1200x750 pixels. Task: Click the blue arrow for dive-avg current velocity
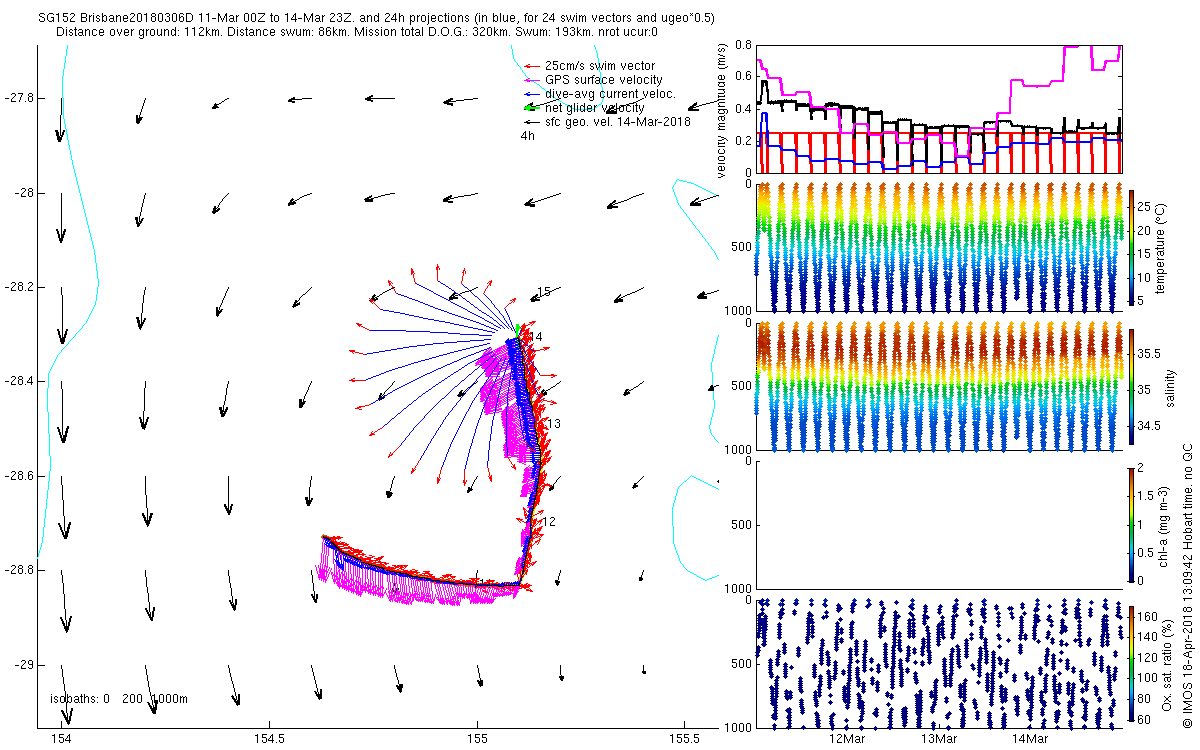click(530, 94)
